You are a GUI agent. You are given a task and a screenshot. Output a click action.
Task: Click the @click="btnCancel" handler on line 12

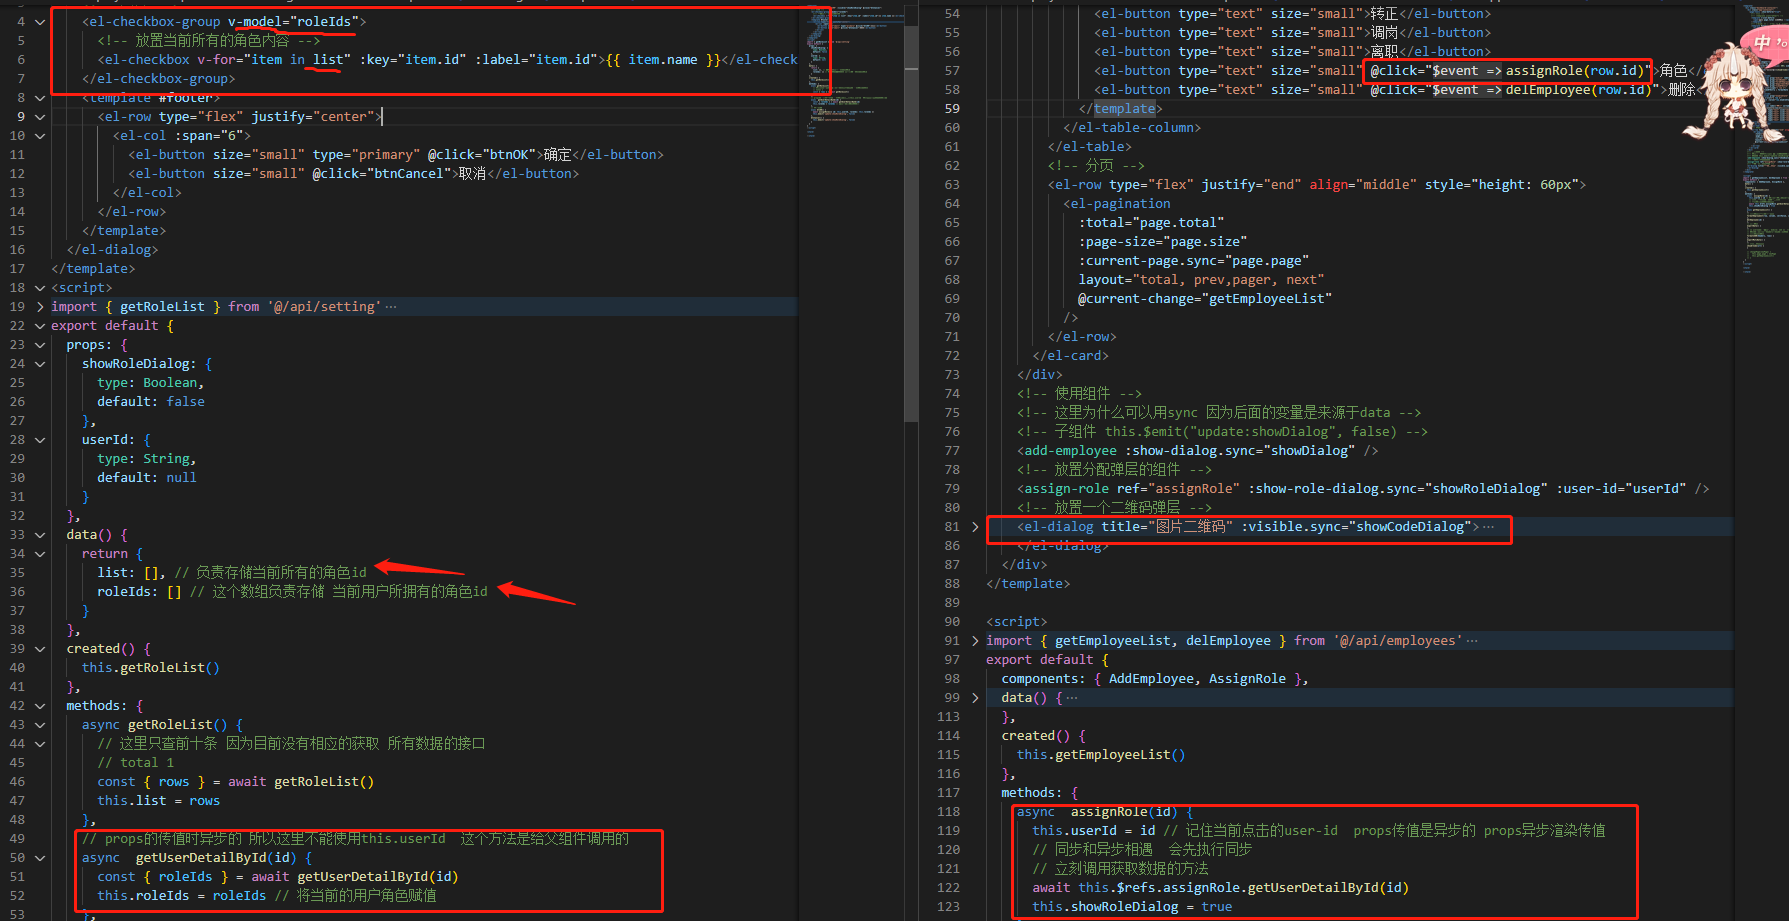click(382, 174)
